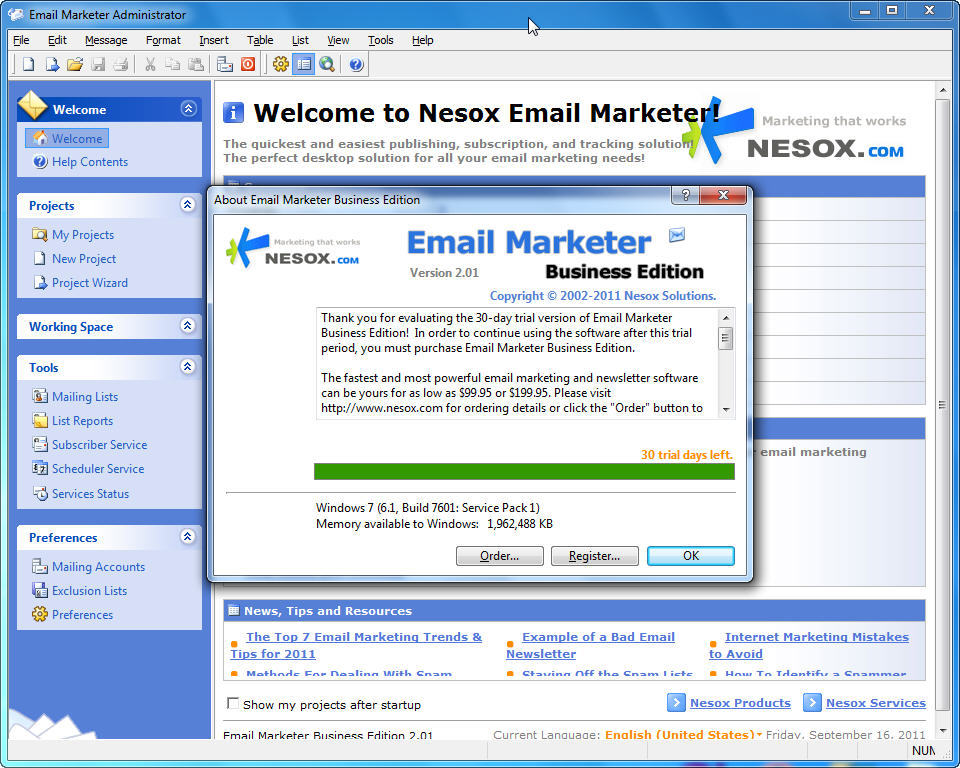Click the blue question mark help toolbar icon
The image size is (960, 768).
coord(356,64)
